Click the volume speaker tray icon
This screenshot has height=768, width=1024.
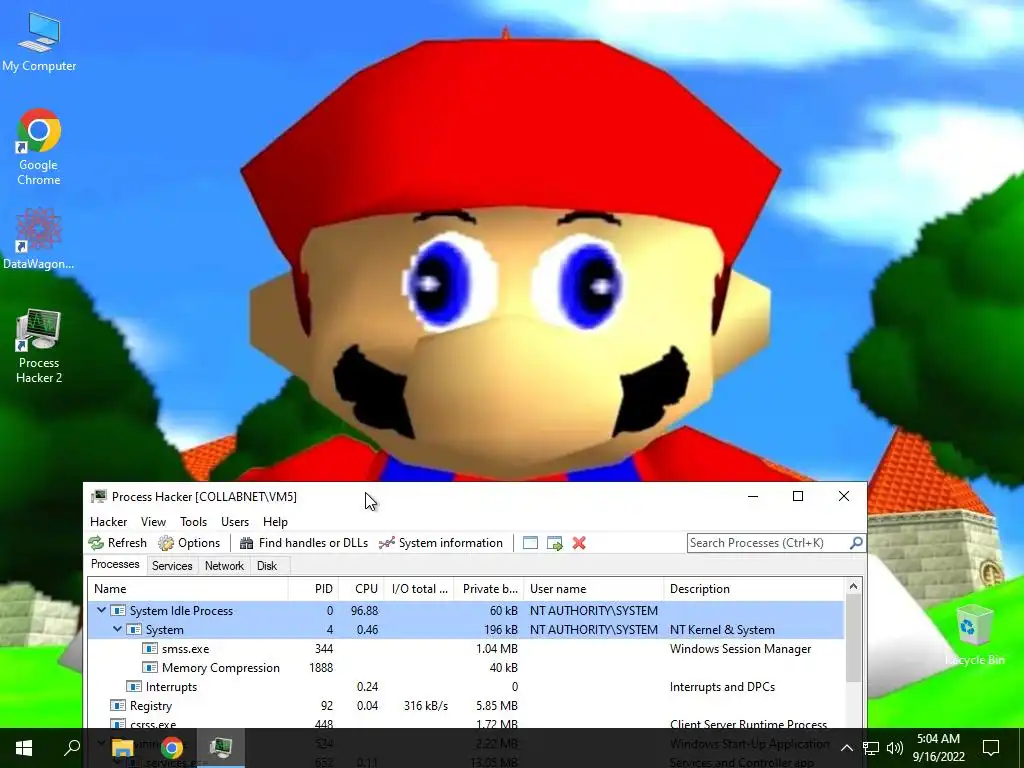point(895,748)
